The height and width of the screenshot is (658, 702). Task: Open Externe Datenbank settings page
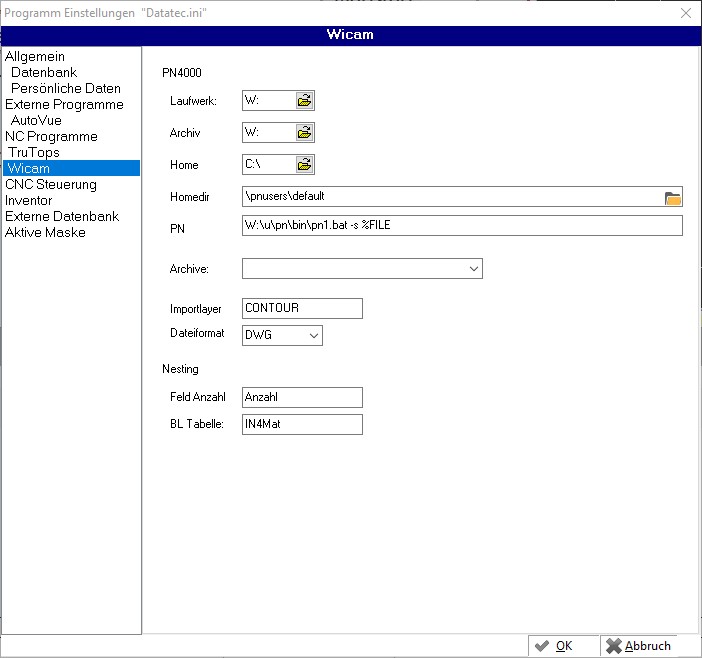(62, 217)
